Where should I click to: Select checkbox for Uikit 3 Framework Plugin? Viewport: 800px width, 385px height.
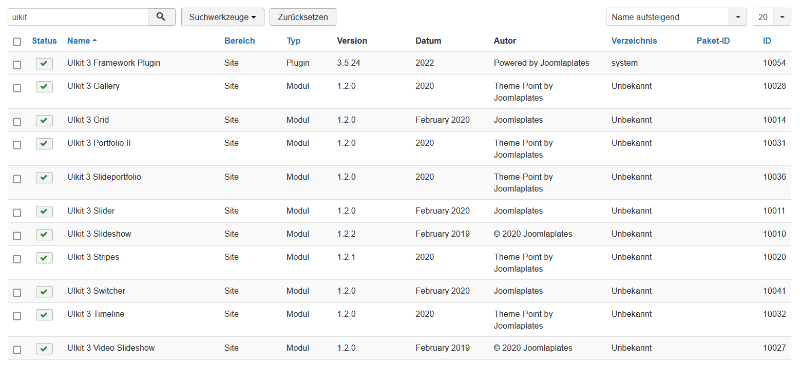17,65
